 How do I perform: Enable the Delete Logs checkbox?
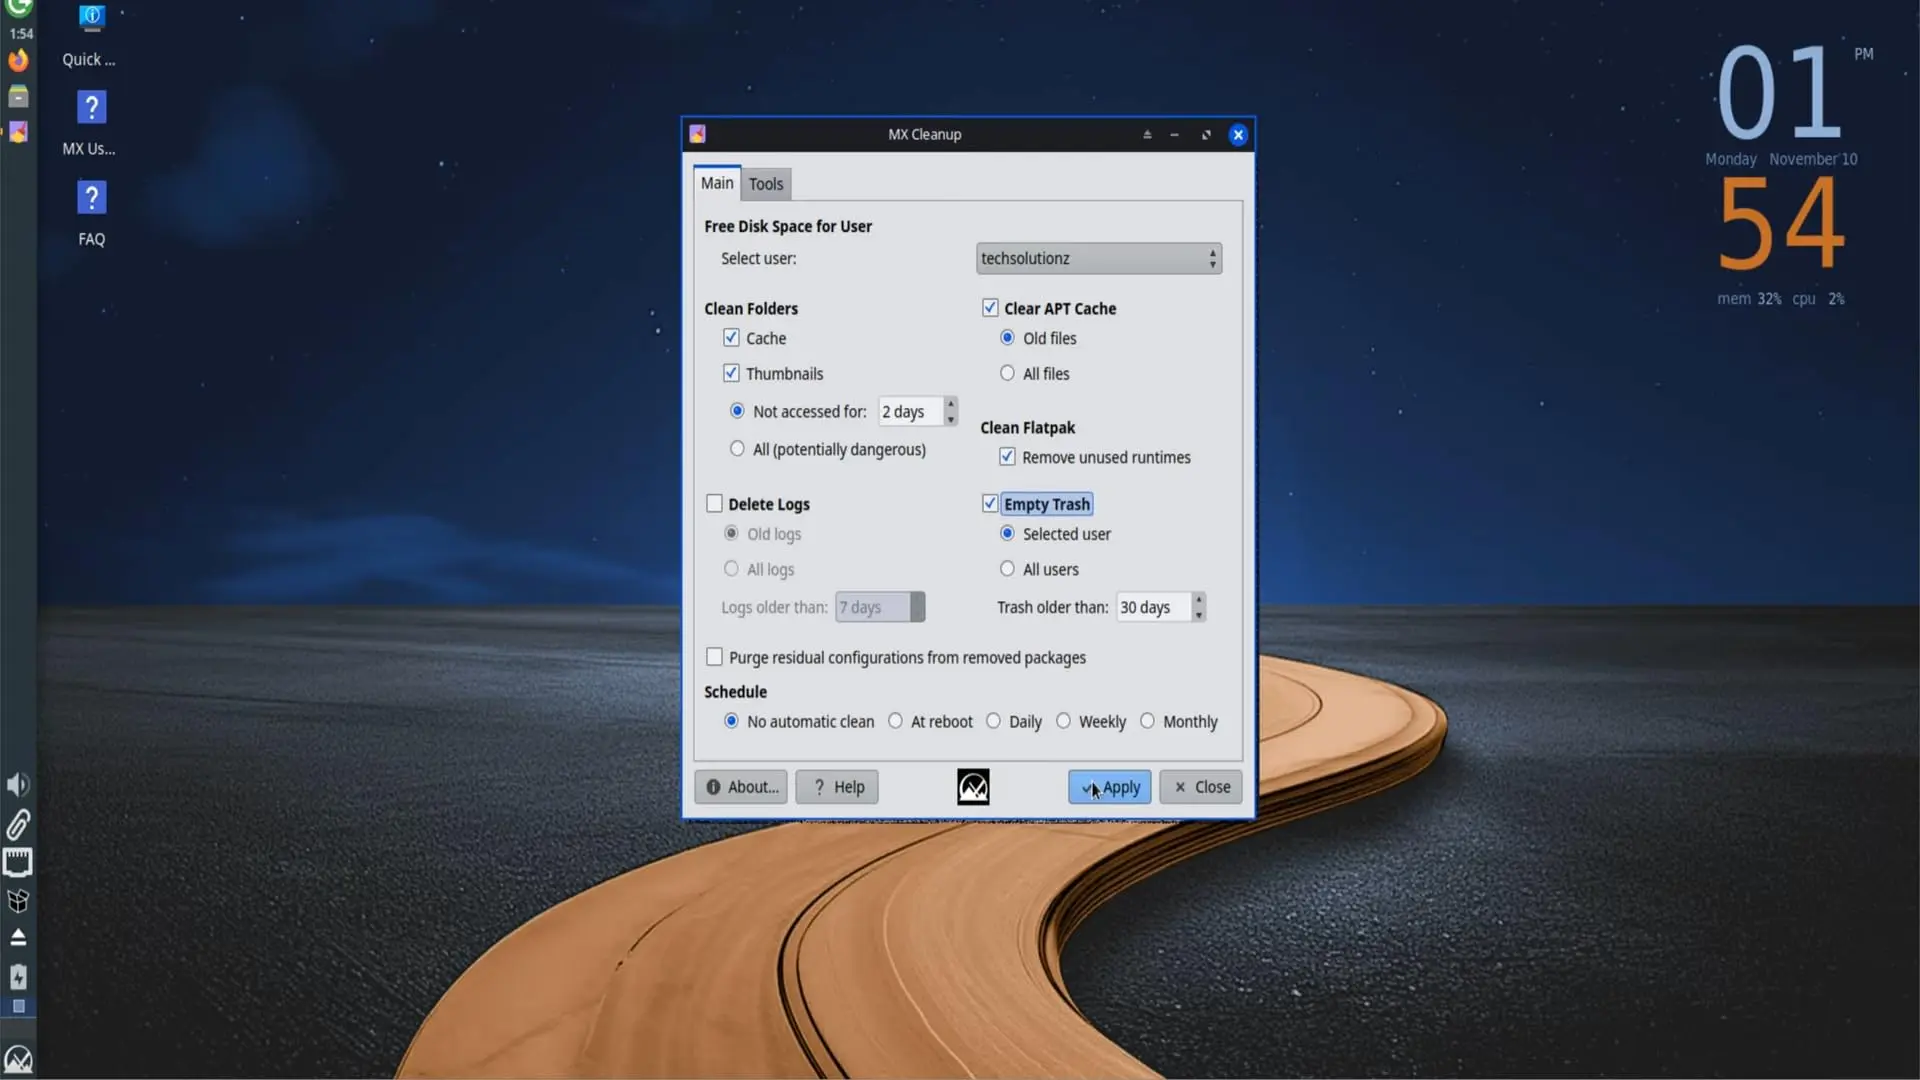pyautogui.click(x=714, y=504)
